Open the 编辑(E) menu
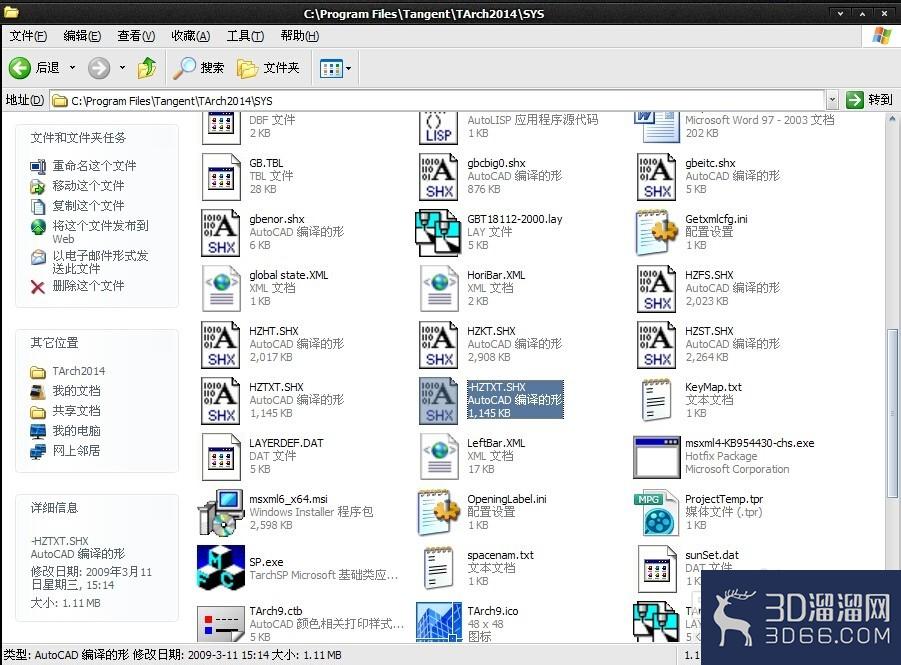This screenshot has height=665, width=901. pyautogui.click(x=82, y=36)
